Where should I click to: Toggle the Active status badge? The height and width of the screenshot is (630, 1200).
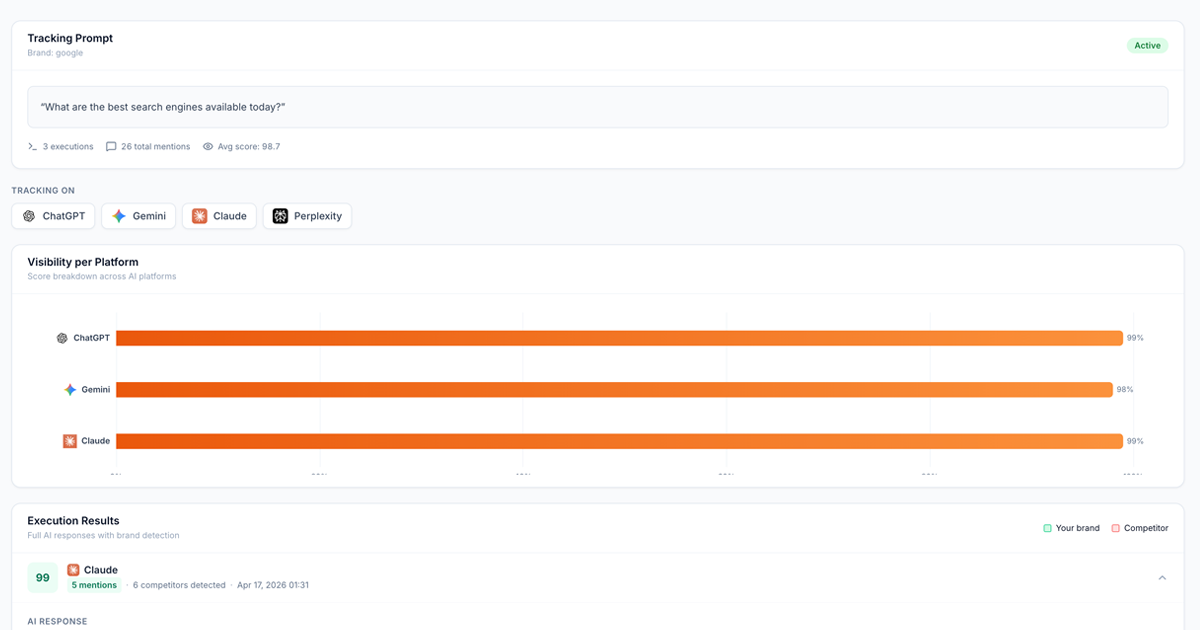[x=1147, y=45]
